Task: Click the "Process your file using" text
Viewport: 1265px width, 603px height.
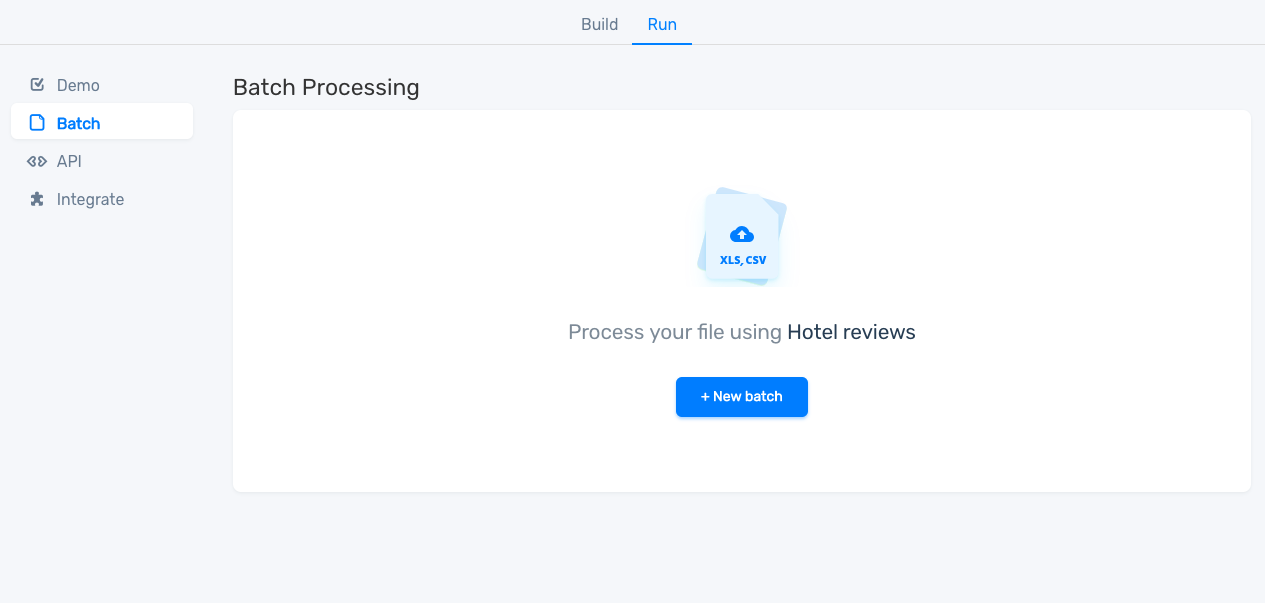Action: [675, 332]
